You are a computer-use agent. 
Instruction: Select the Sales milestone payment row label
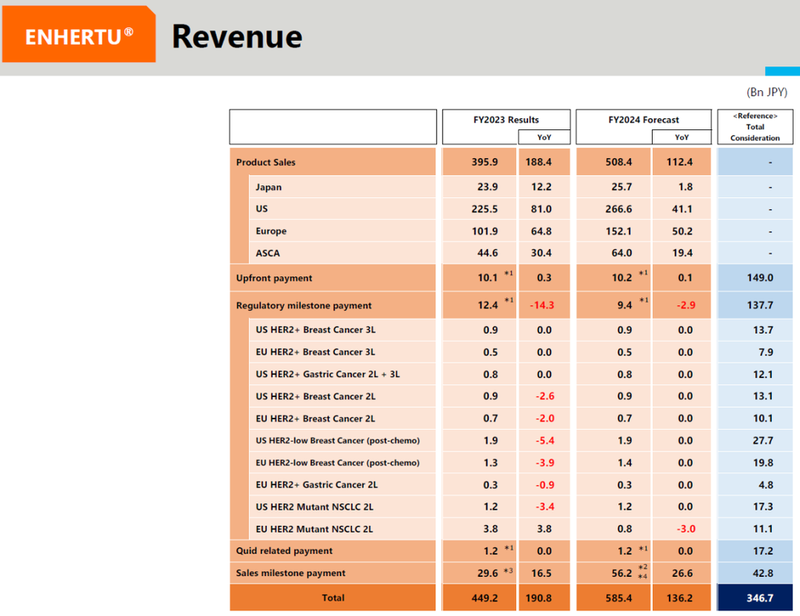290,573
